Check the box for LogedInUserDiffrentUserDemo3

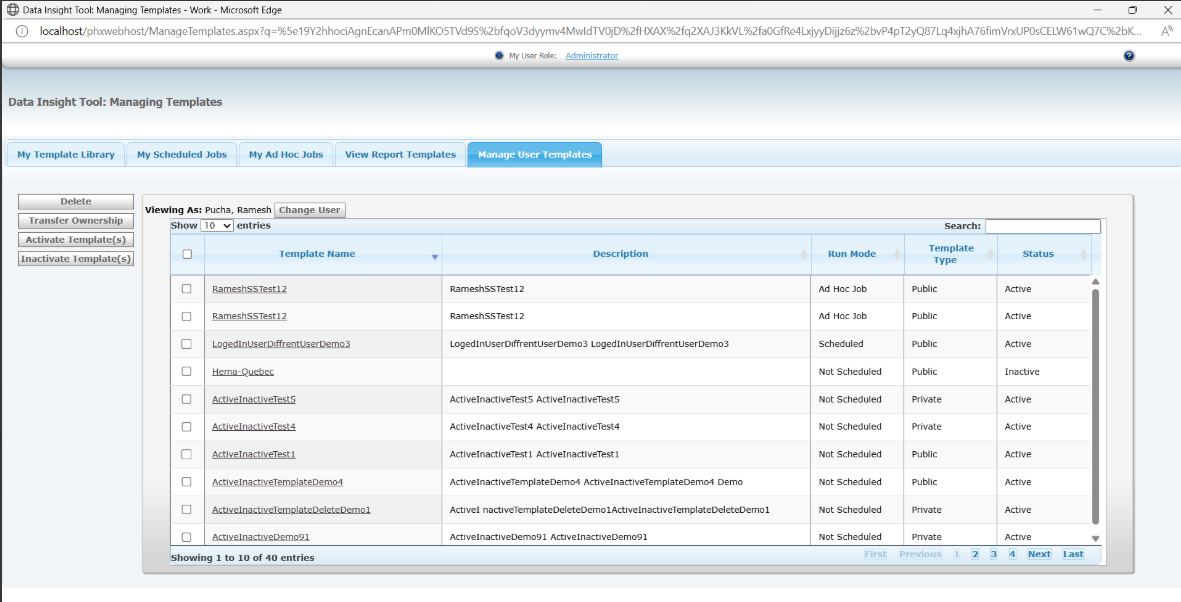pyautogui.click(x=187, y=344)
